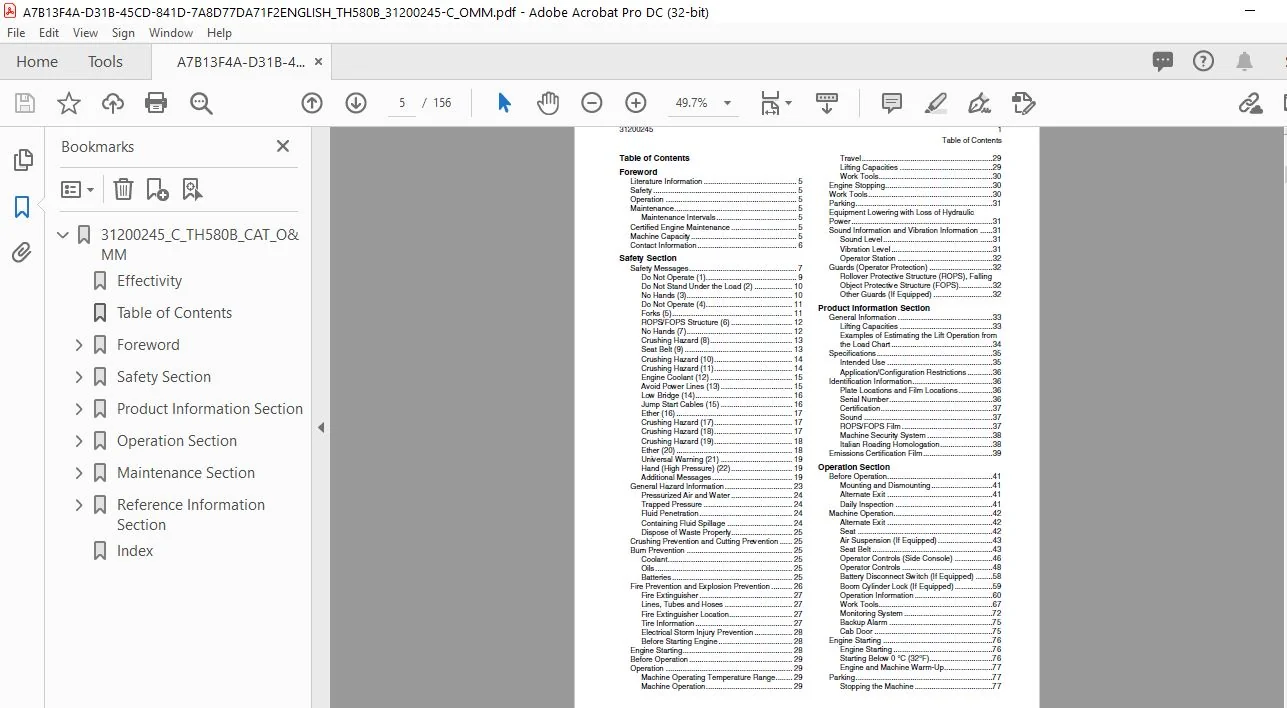This screenshot has height=708, width=1287.
Task: Expand the Maintenance Section bookmark
Action: pyautogui.click(x=79, y=473)
